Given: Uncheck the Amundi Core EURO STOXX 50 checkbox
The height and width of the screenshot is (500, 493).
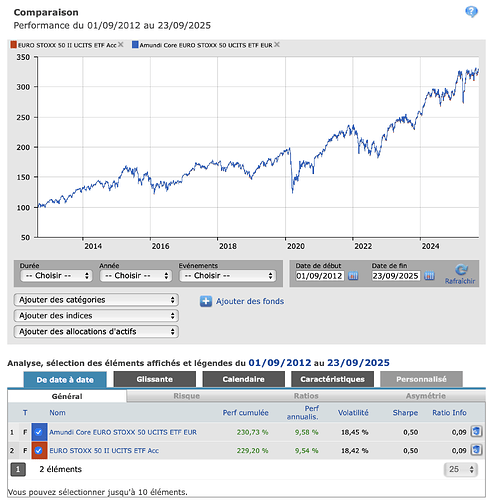Looking at the screenshot, I should click(39, 432).
